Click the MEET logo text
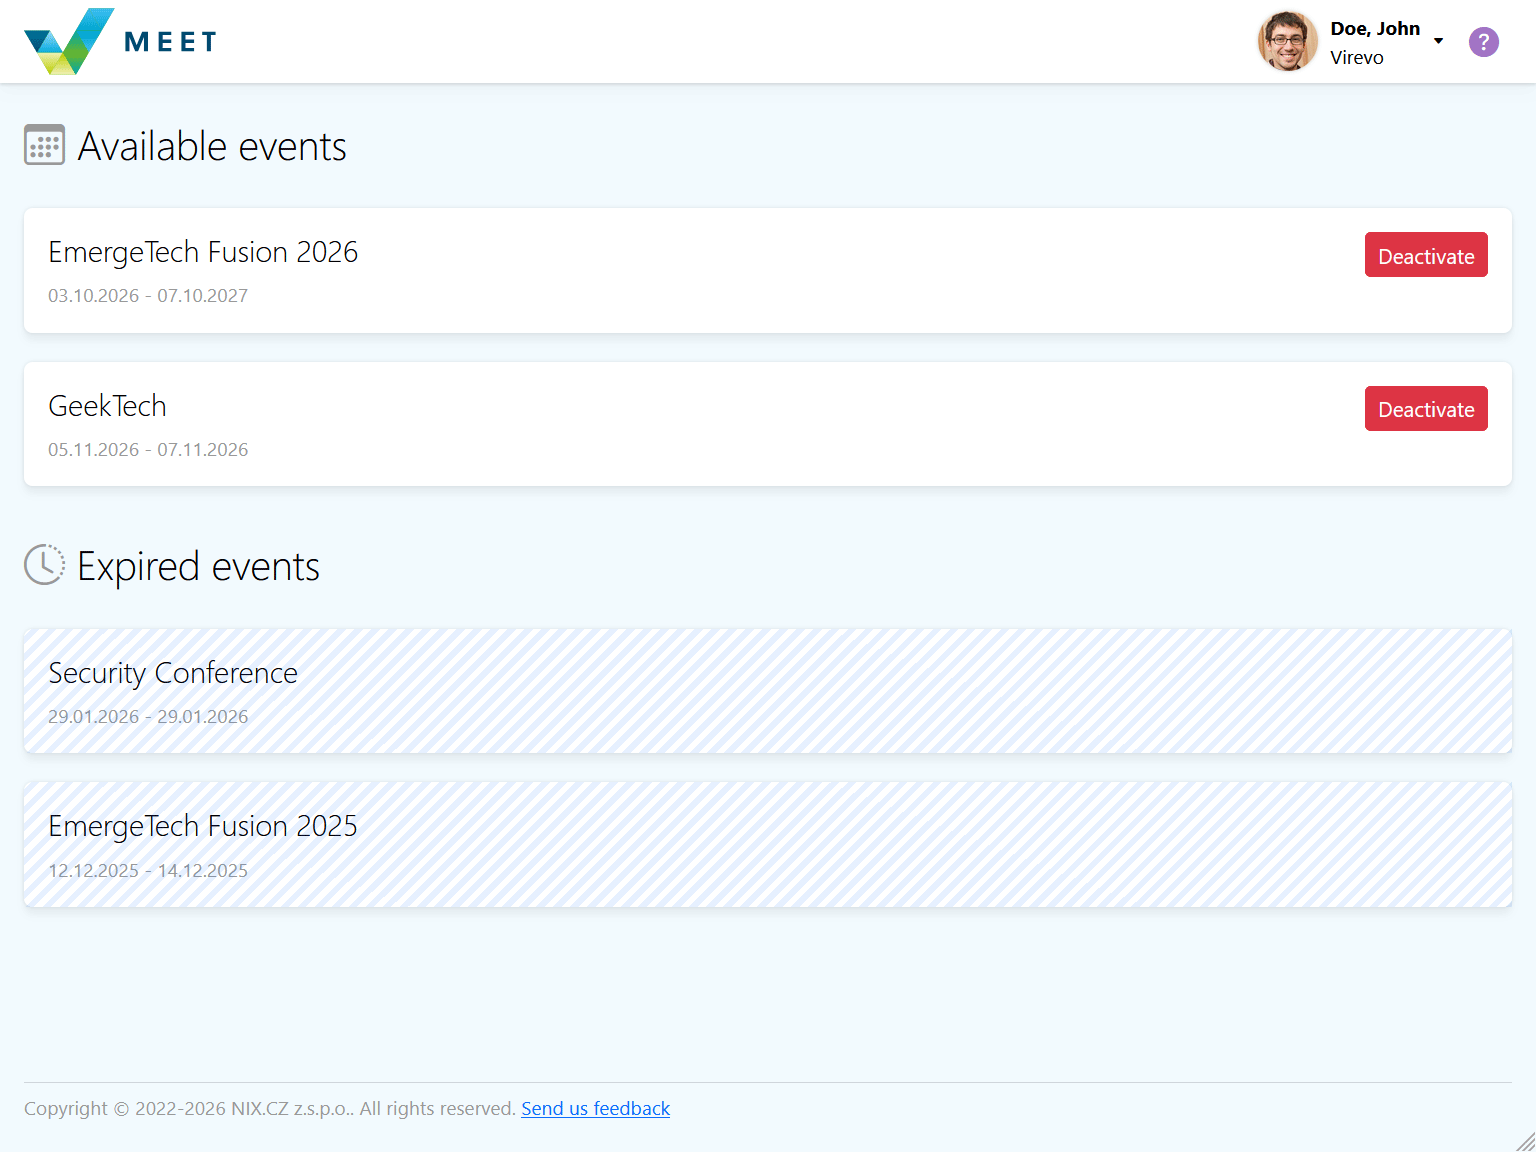1536x1152 pixels. 170,42
